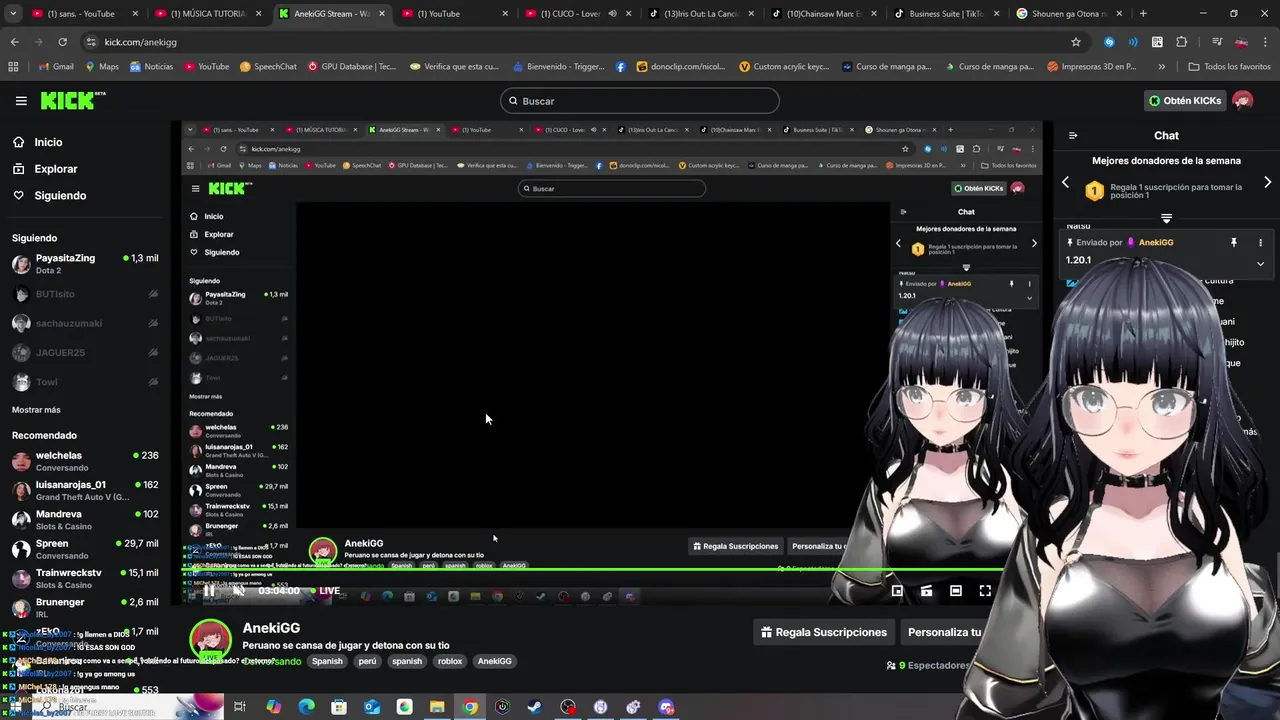This screenshot has height=720, width=1280.
Task: Switch to the Shounen ga Otona tab
Action: point(1070,14)
